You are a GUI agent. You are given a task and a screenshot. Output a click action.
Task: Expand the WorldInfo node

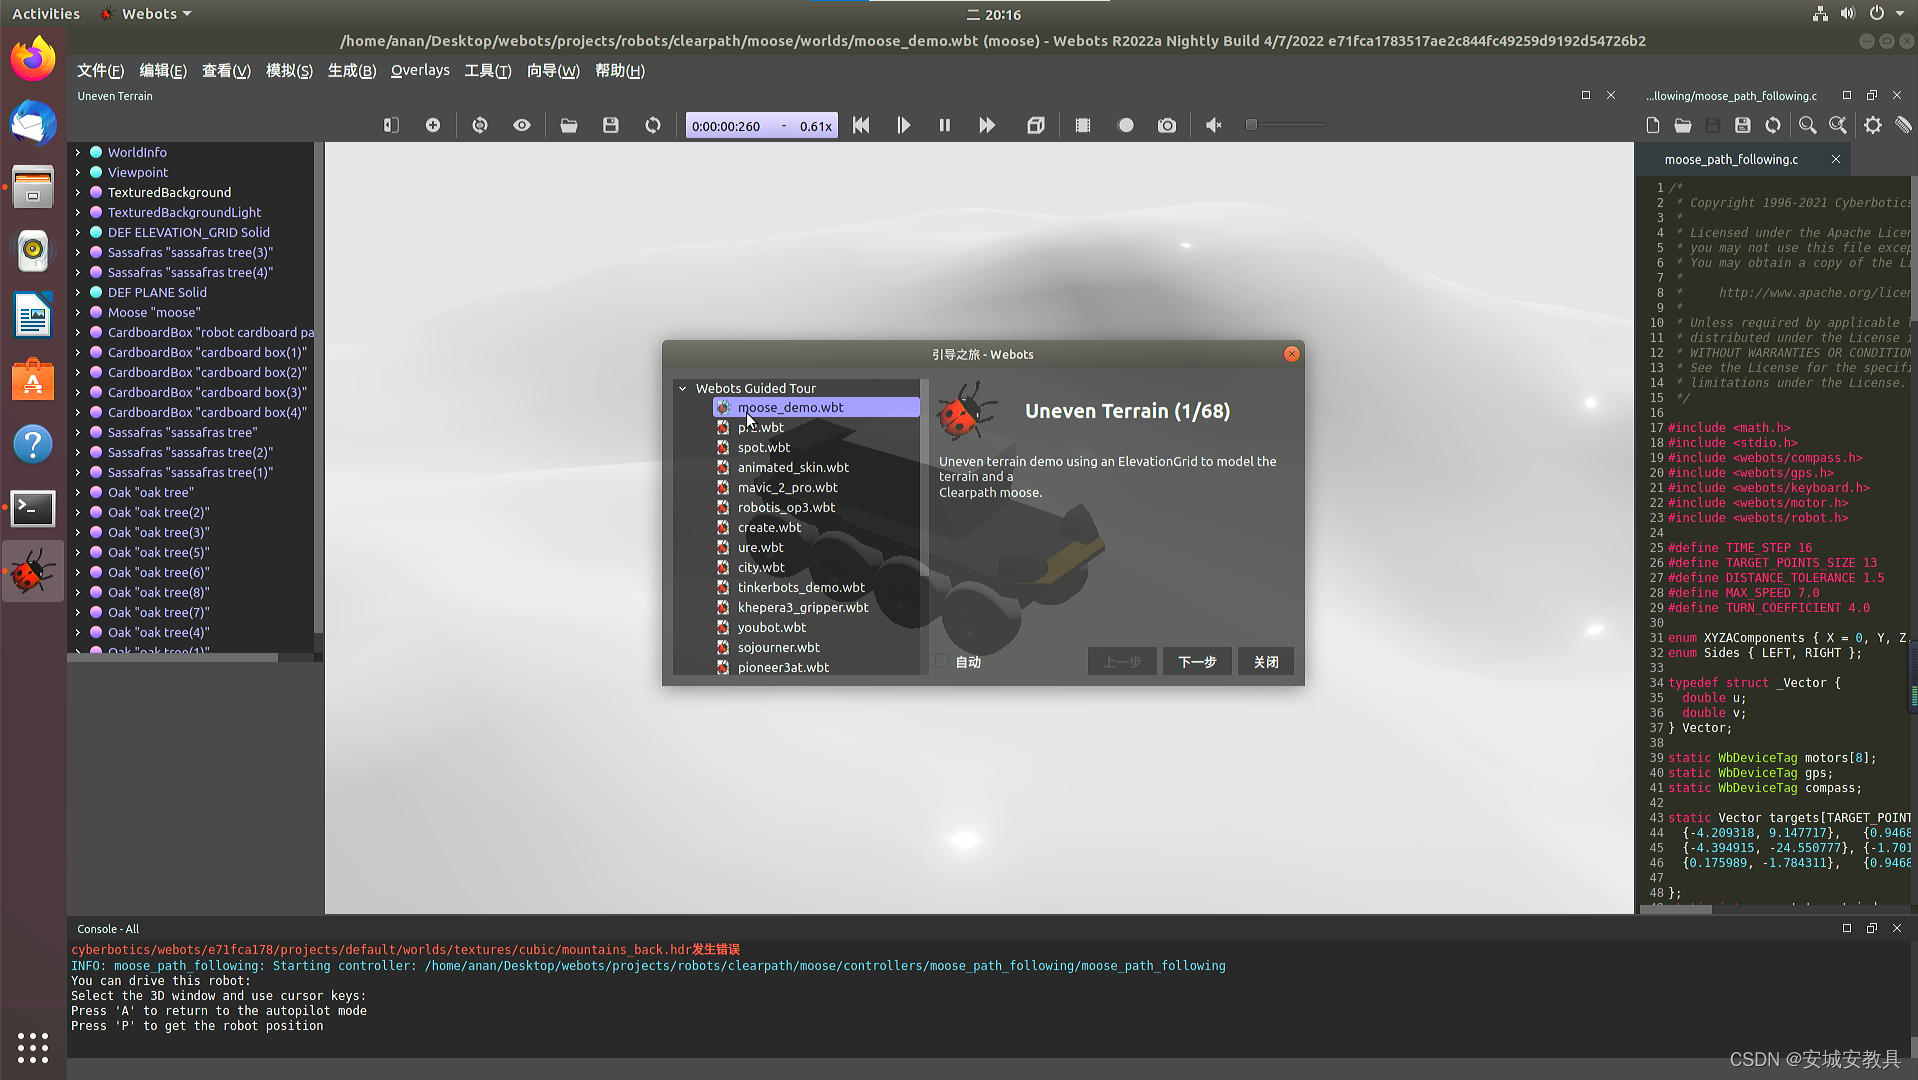tap(78, 153)
